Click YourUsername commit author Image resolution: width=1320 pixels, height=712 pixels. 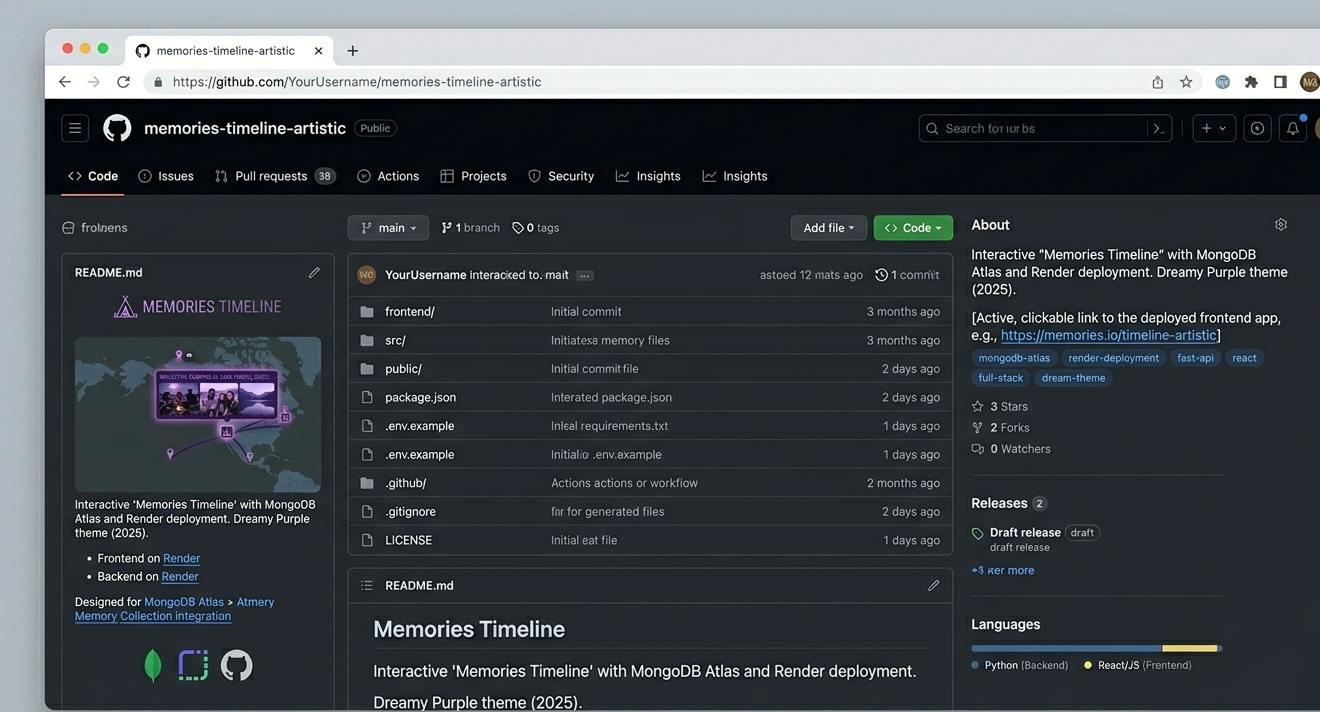pos(425,275)
